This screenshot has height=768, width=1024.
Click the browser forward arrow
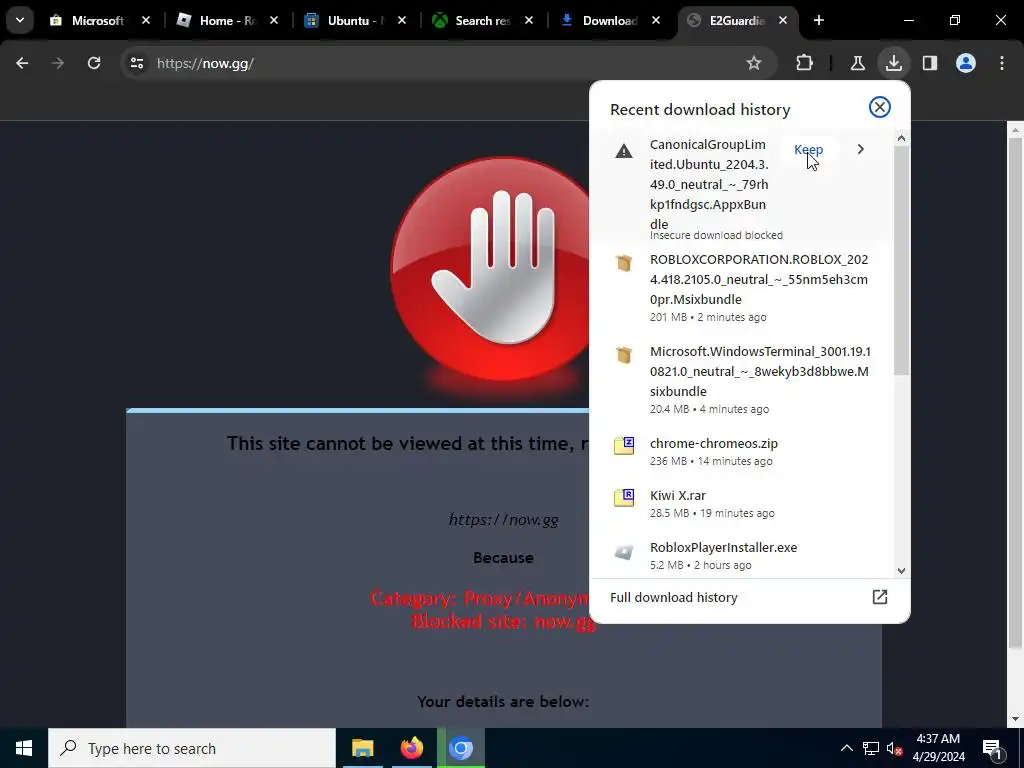tap(58, 63)
